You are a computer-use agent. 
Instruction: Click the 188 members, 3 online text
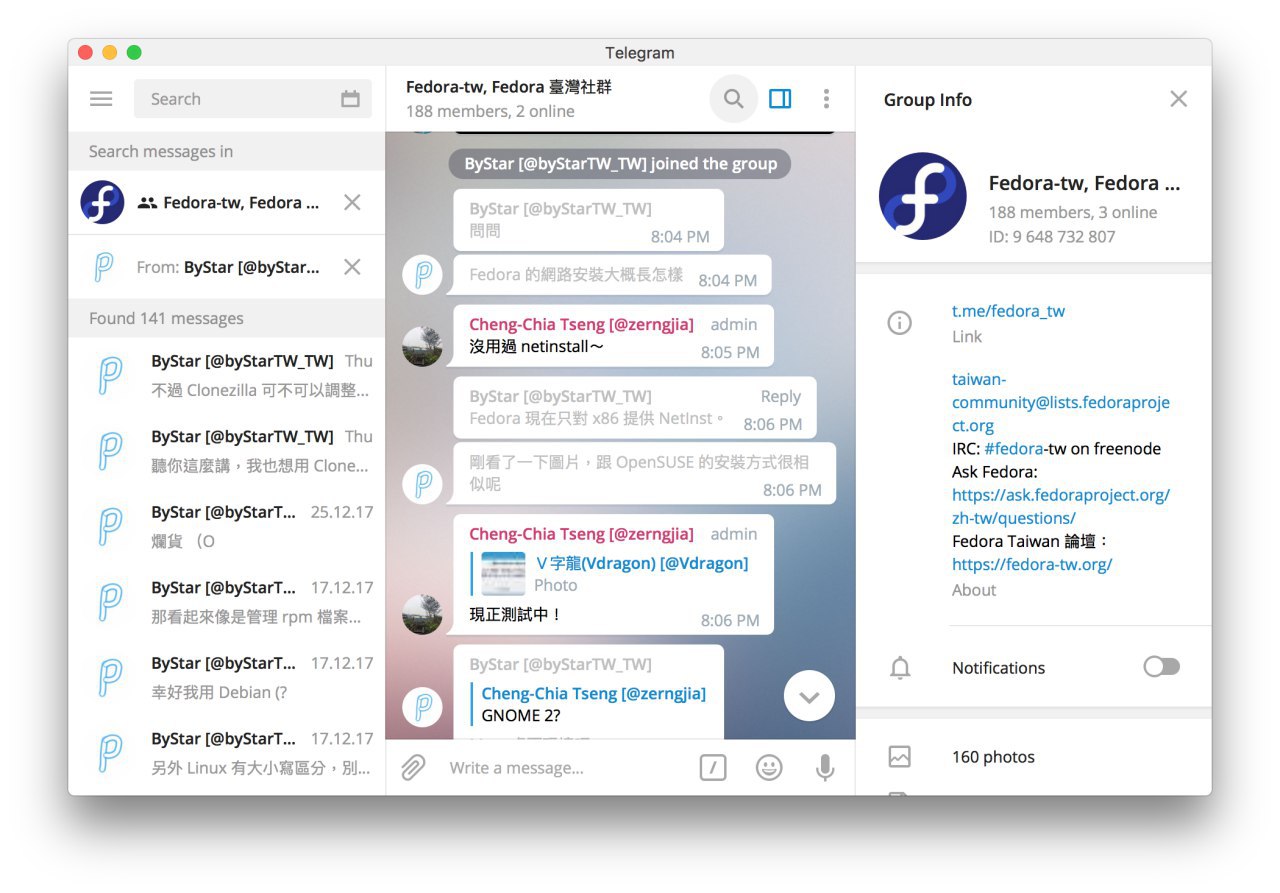[1072, 212]
